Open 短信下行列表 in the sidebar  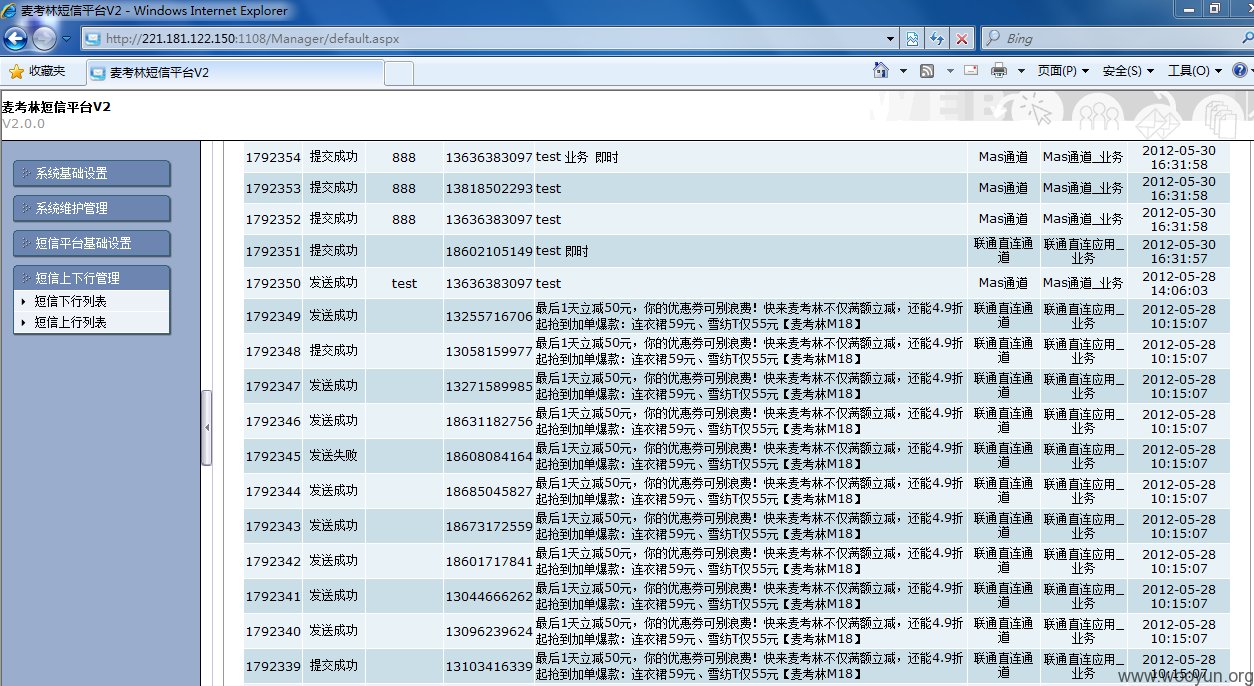(71, 301)
